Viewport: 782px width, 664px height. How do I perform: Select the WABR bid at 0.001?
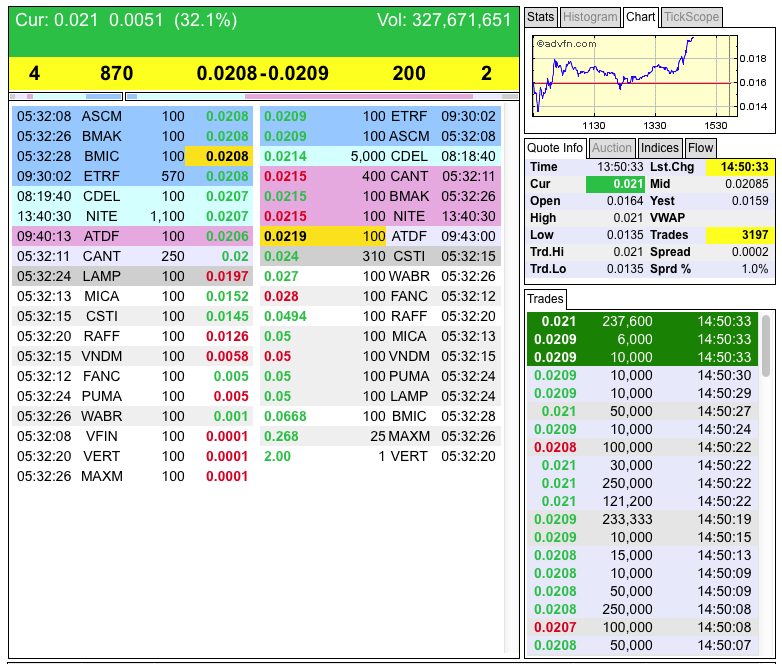coord(132,416)
